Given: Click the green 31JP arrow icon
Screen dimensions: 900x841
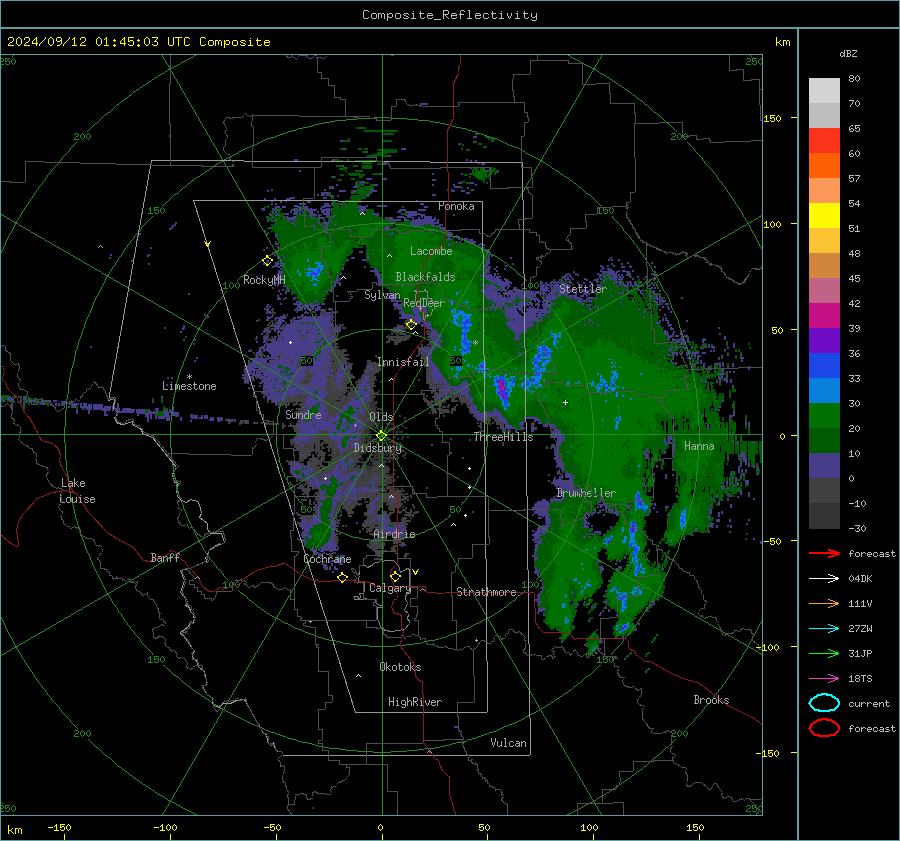Looking at the screenshot, I should (x=824, y=653).
